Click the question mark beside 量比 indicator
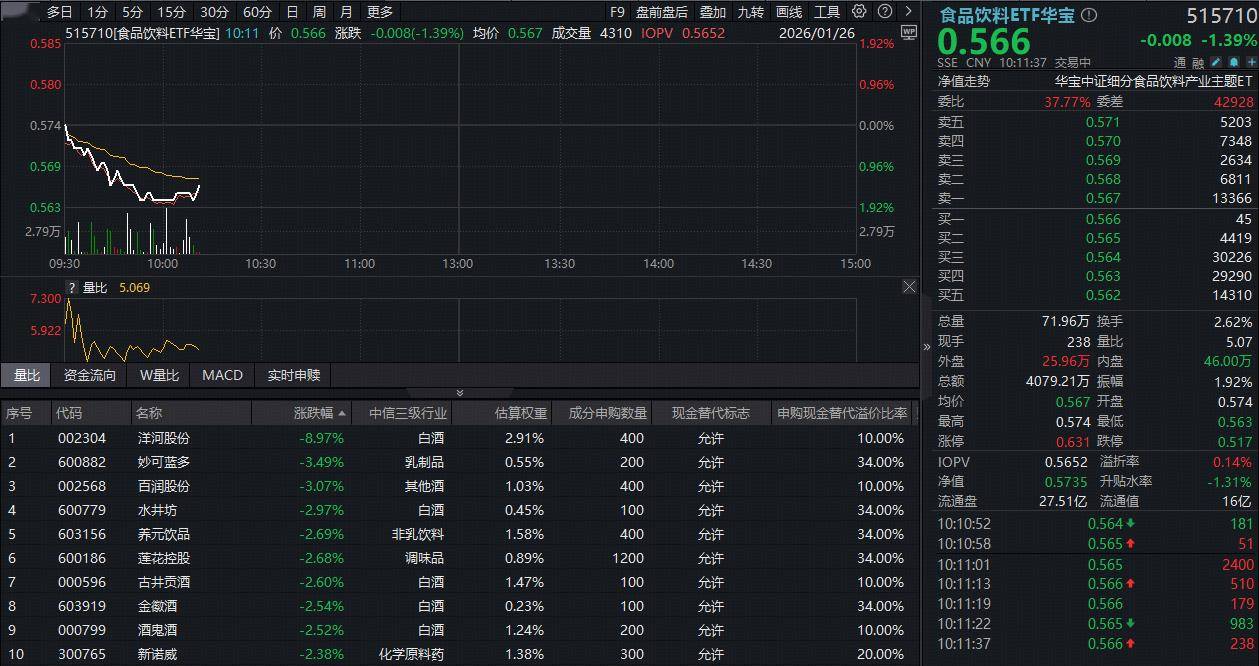This screenshot has height=666, width=1259. point(72,288)
